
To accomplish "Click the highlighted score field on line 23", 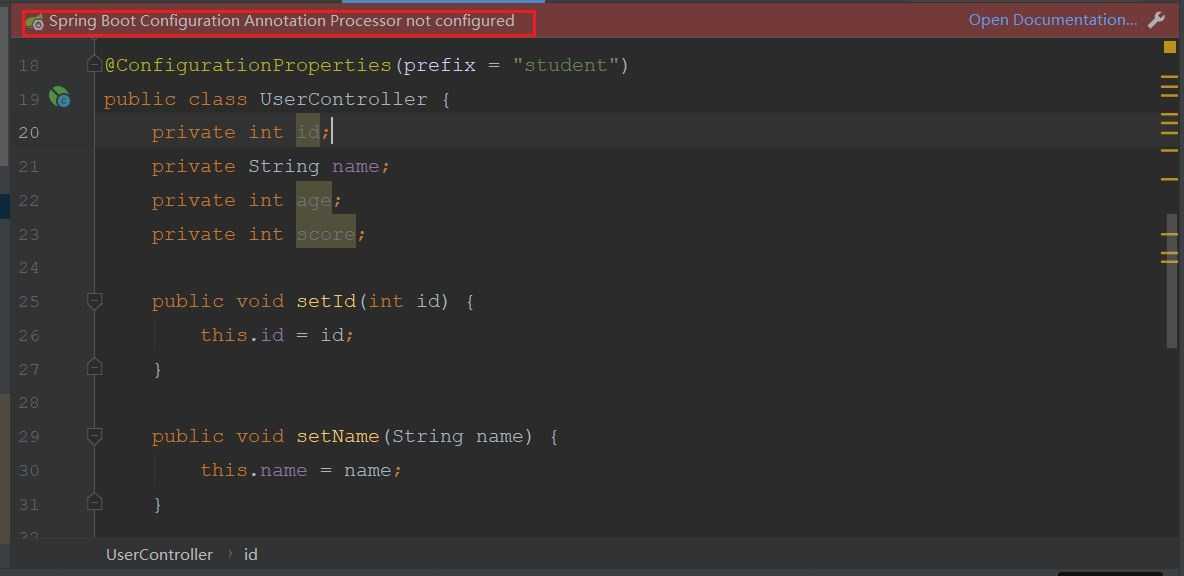I will click(x=325, y=234).
